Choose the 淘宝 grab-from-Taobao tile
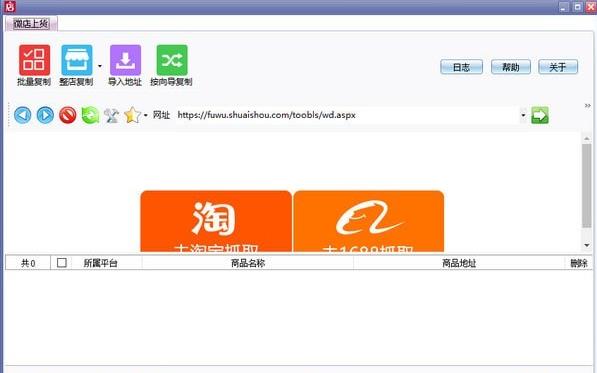This screenshot has height=373, width=597. 216,221
